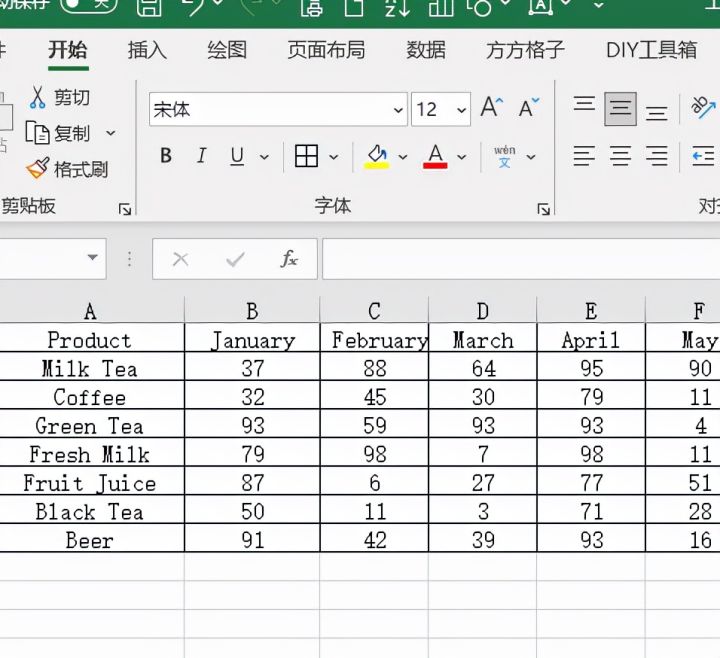
Task: Click the borders grid icon
Action: [x=307, y=156]
